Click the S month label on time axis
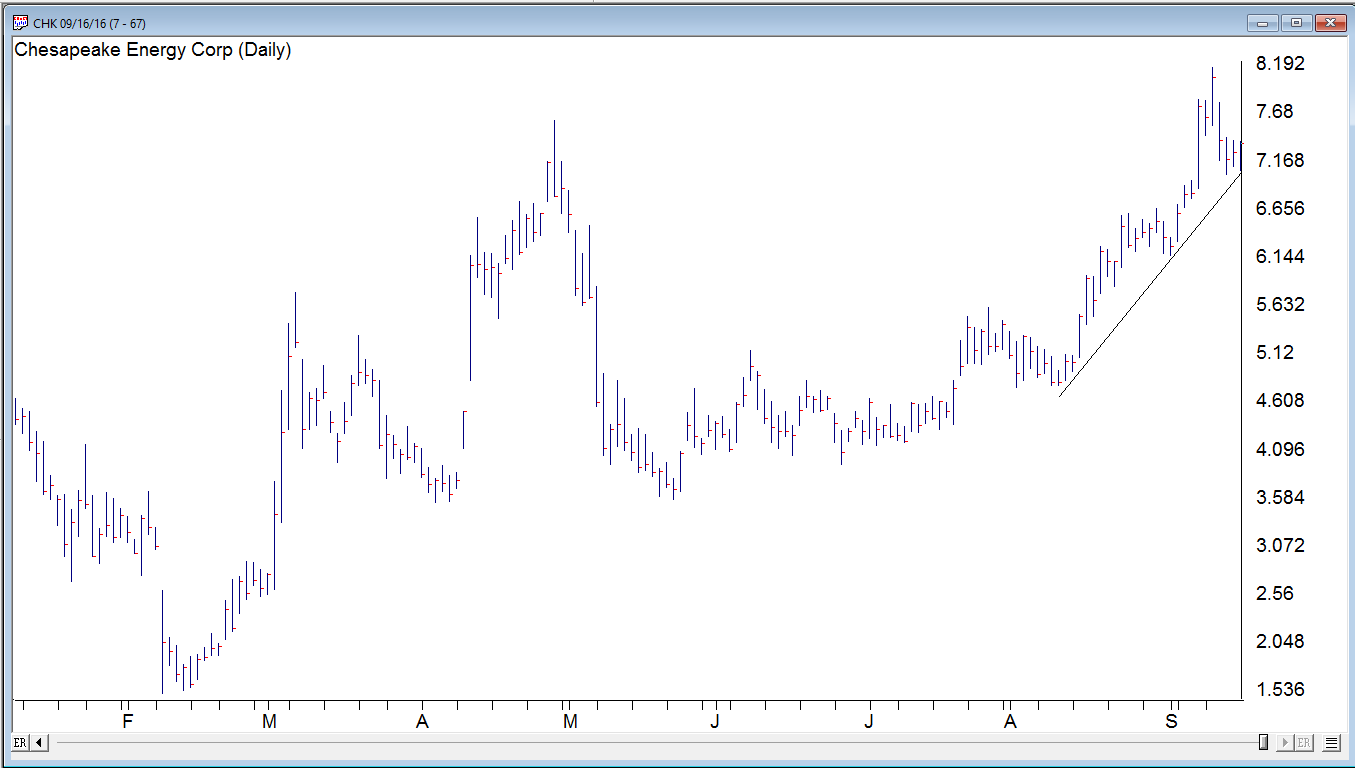1355x768 pixels. coord(1172,721)
